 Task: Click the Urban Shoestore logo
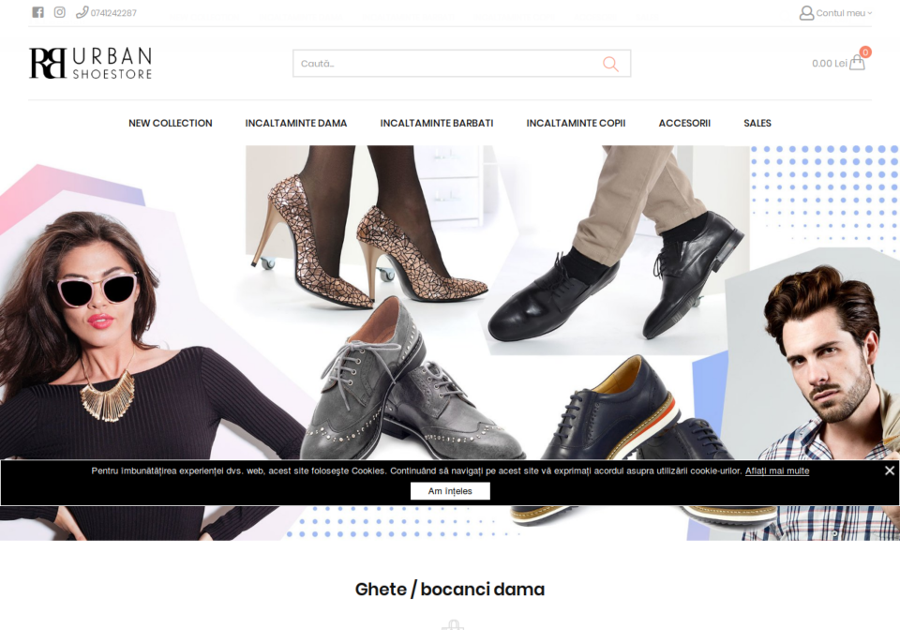pyautogui.click(x=91, y=63)
